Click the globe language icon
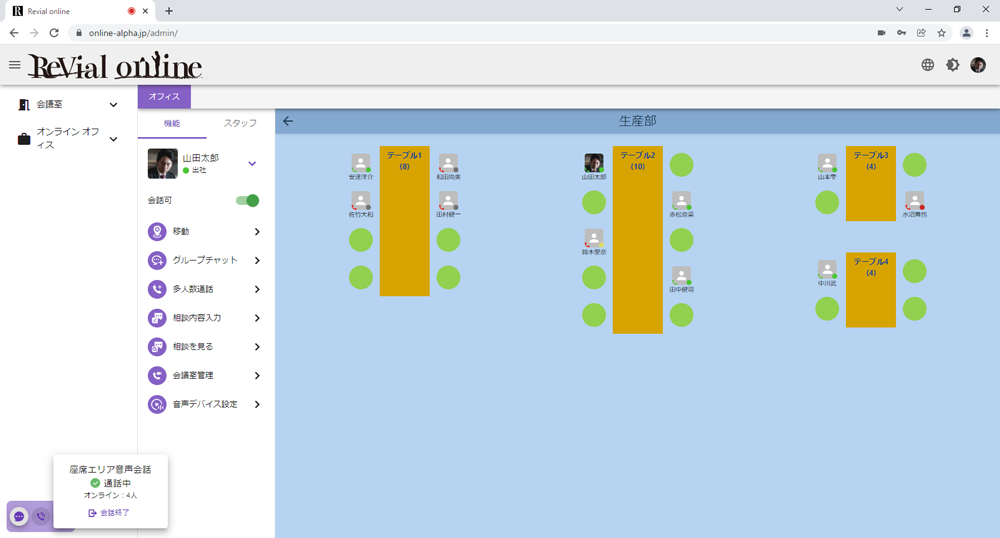1000x538 pixels. 927,65
